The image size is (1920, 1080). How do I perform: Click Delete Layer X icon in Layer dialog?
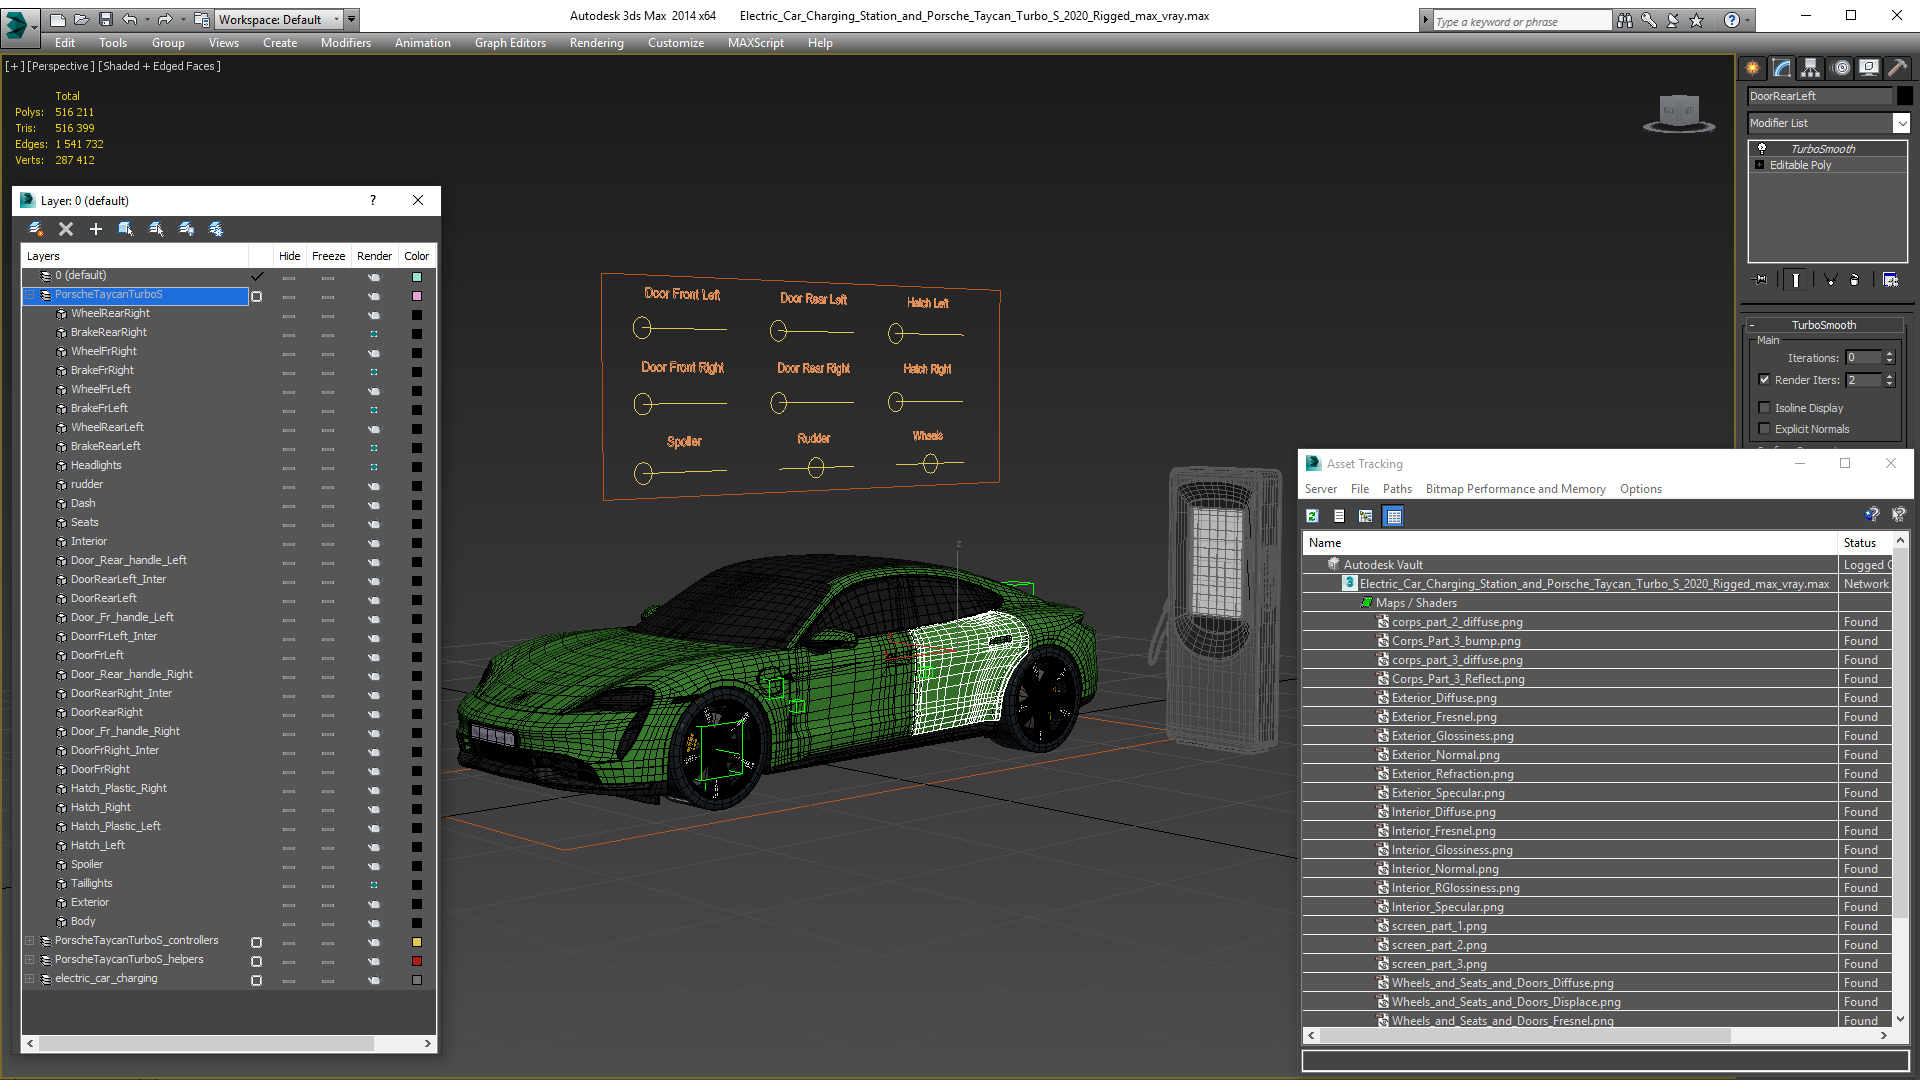click(66, 229)
